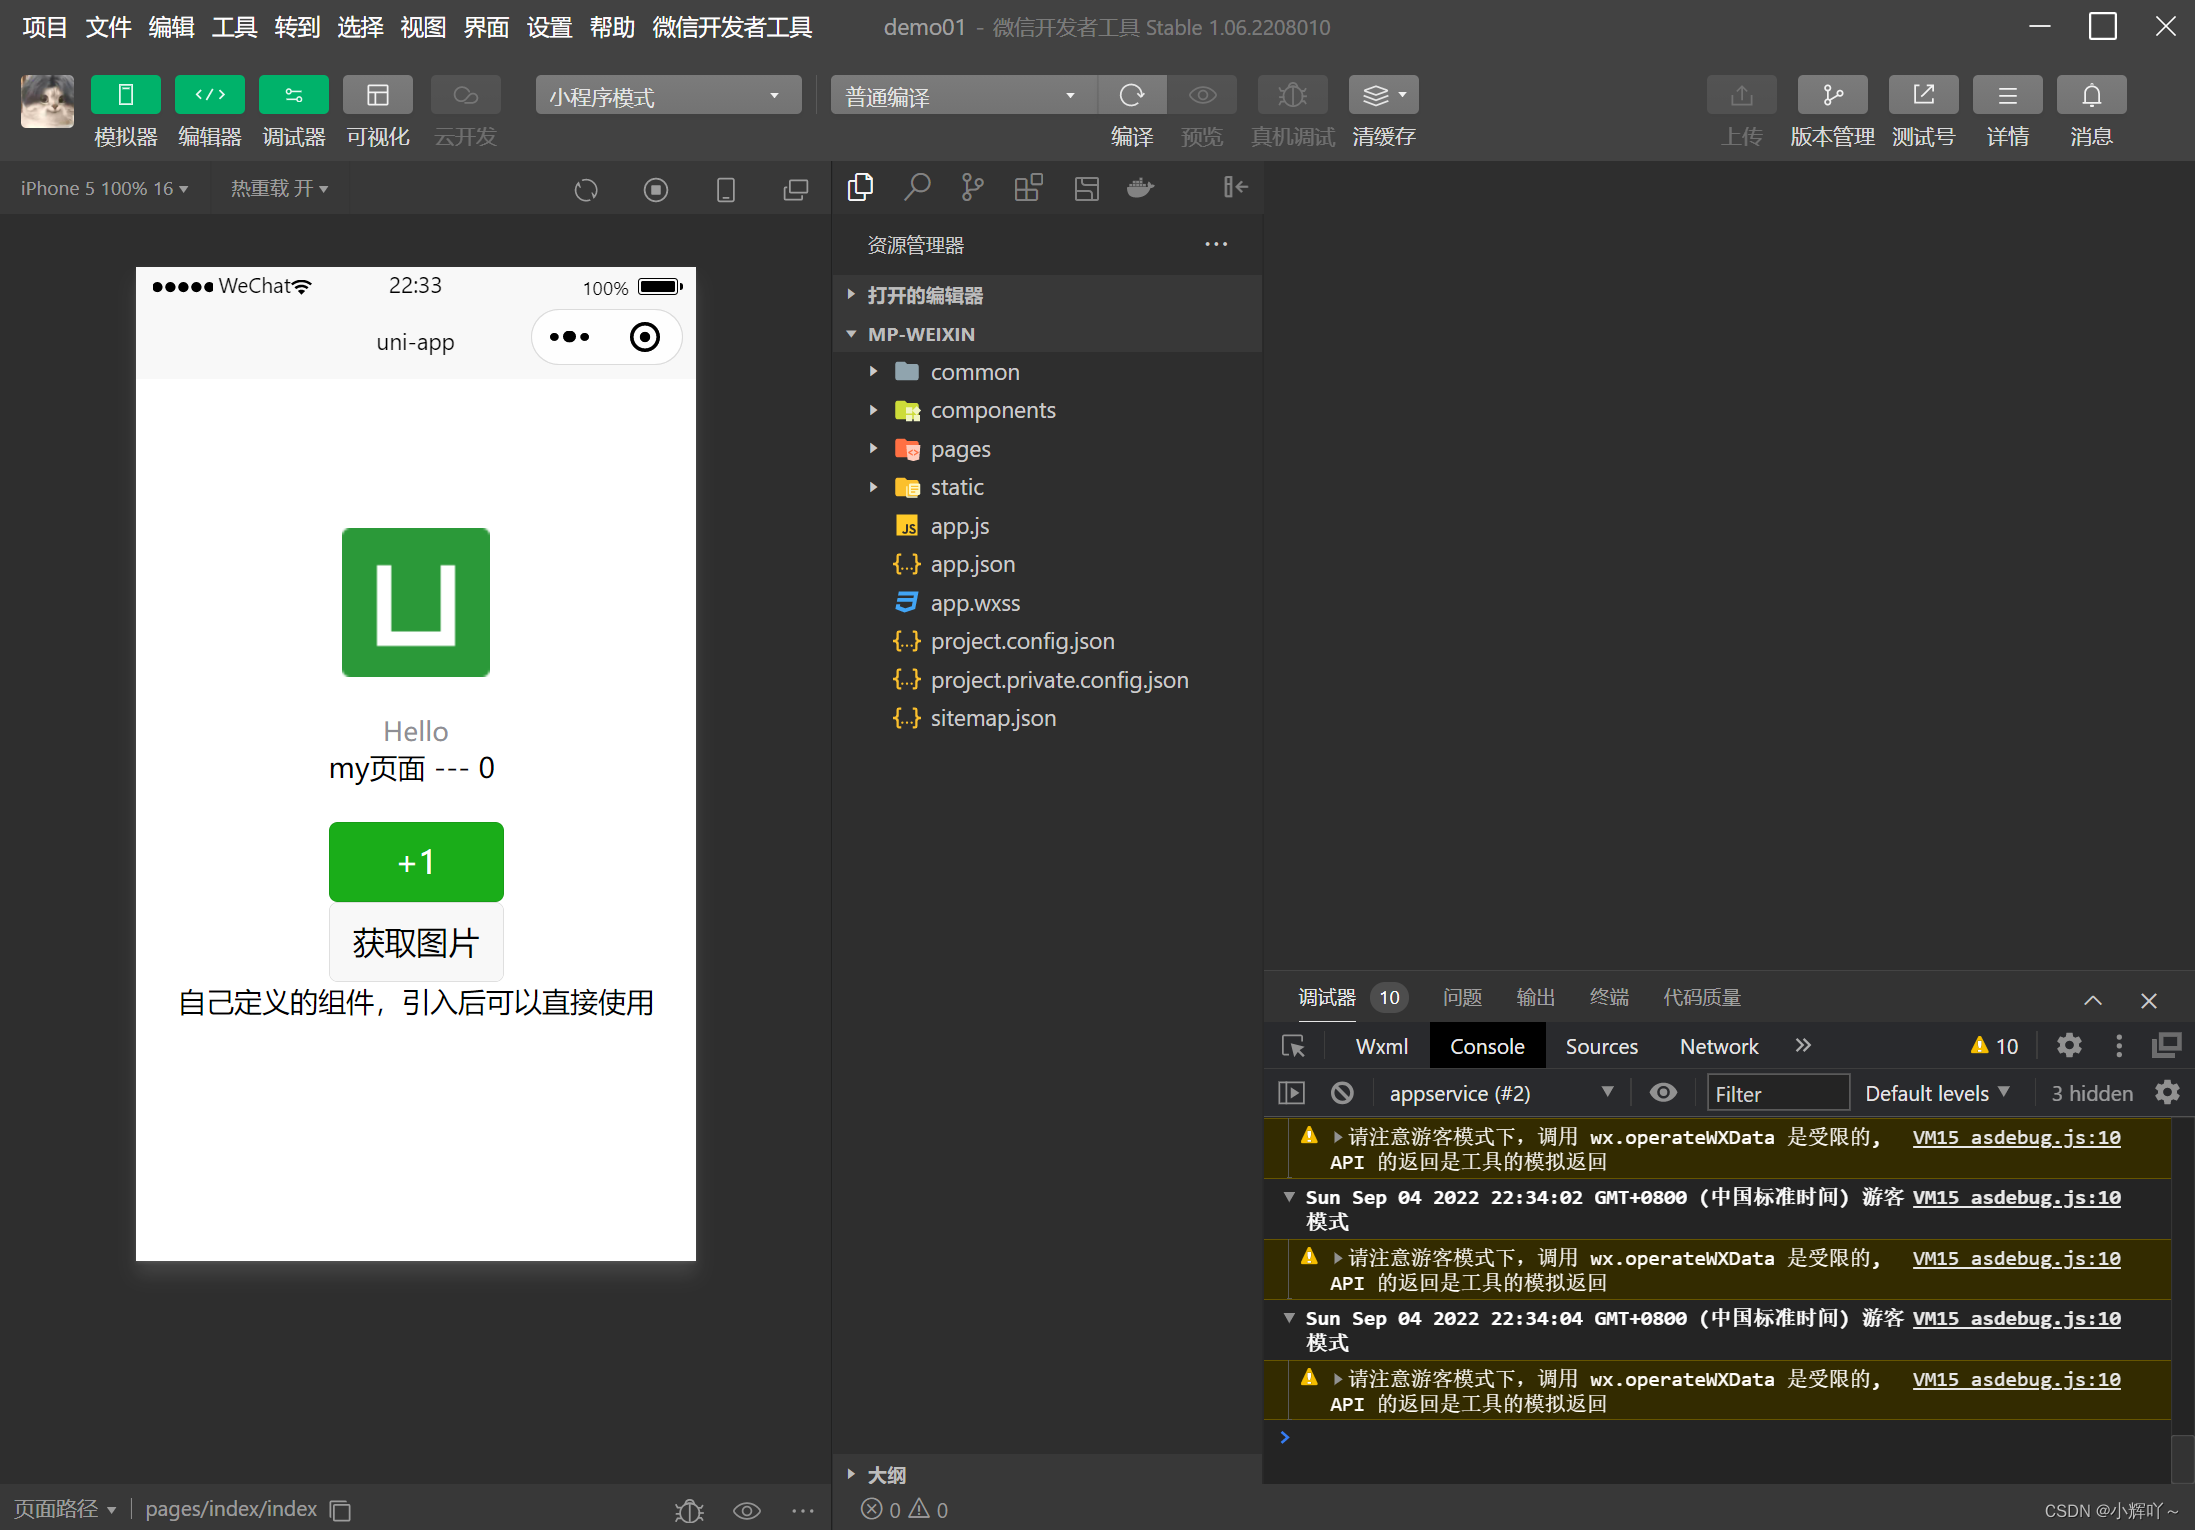Open the 工具 menu

pos(234,27)
